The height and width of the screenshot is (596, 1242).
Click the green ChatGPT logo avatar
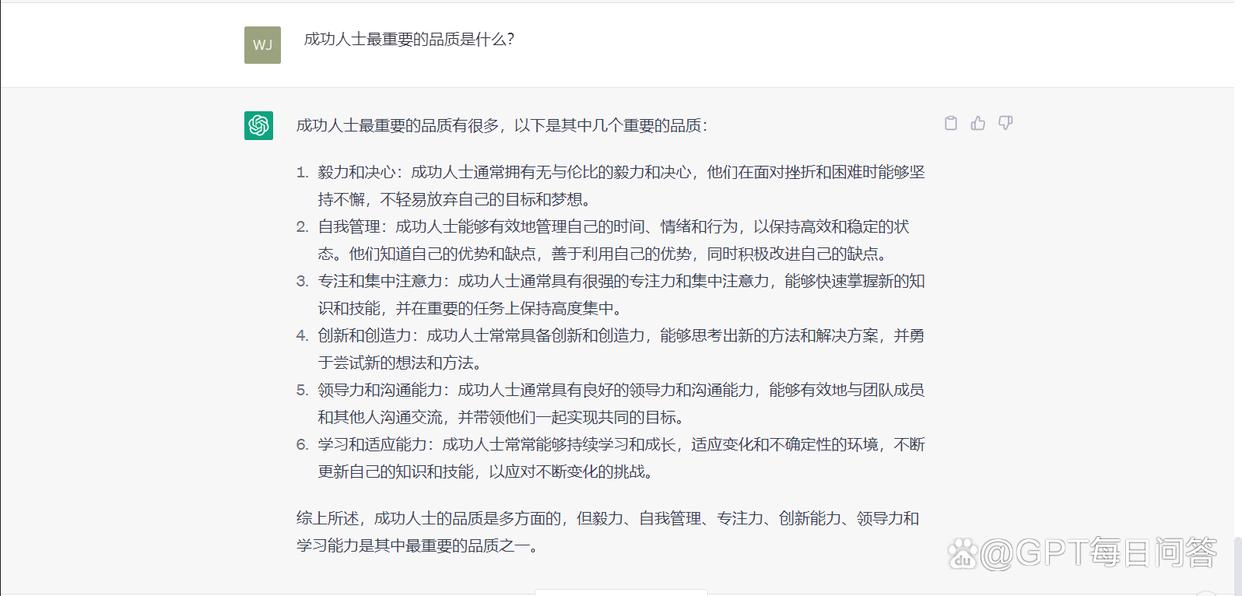pos(259,125)
